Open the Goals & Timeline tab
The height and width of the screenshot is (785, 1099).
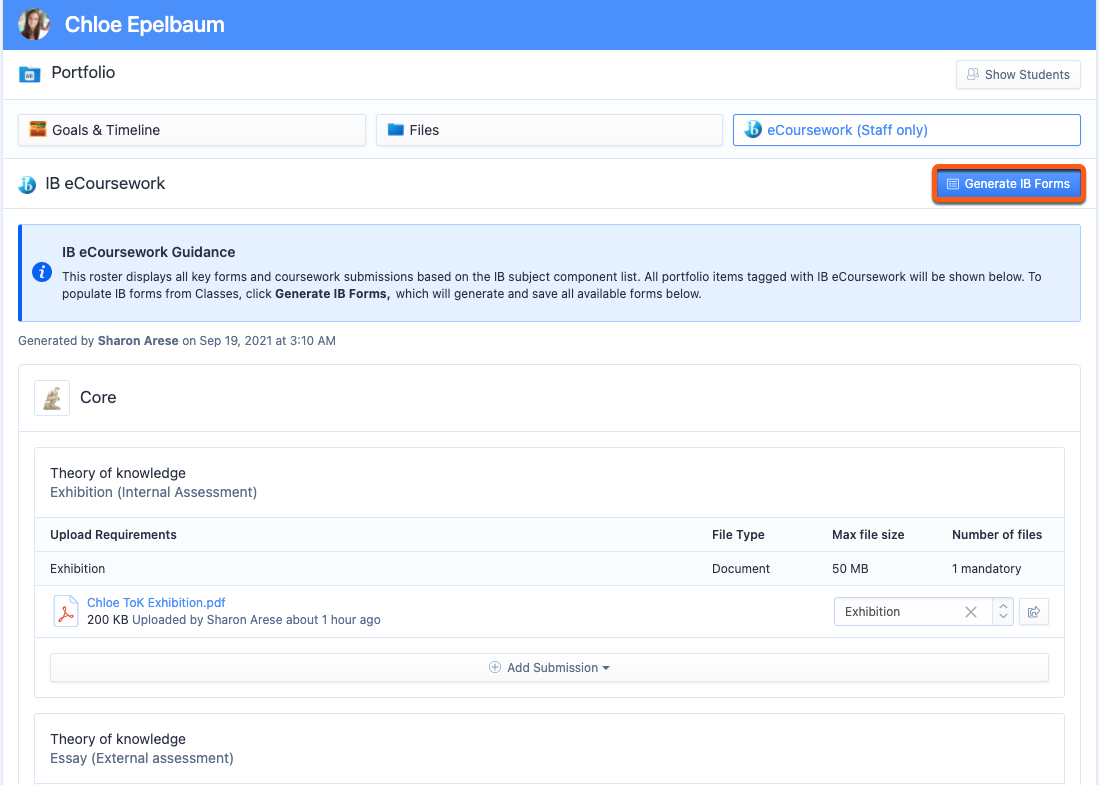(192, 130)
